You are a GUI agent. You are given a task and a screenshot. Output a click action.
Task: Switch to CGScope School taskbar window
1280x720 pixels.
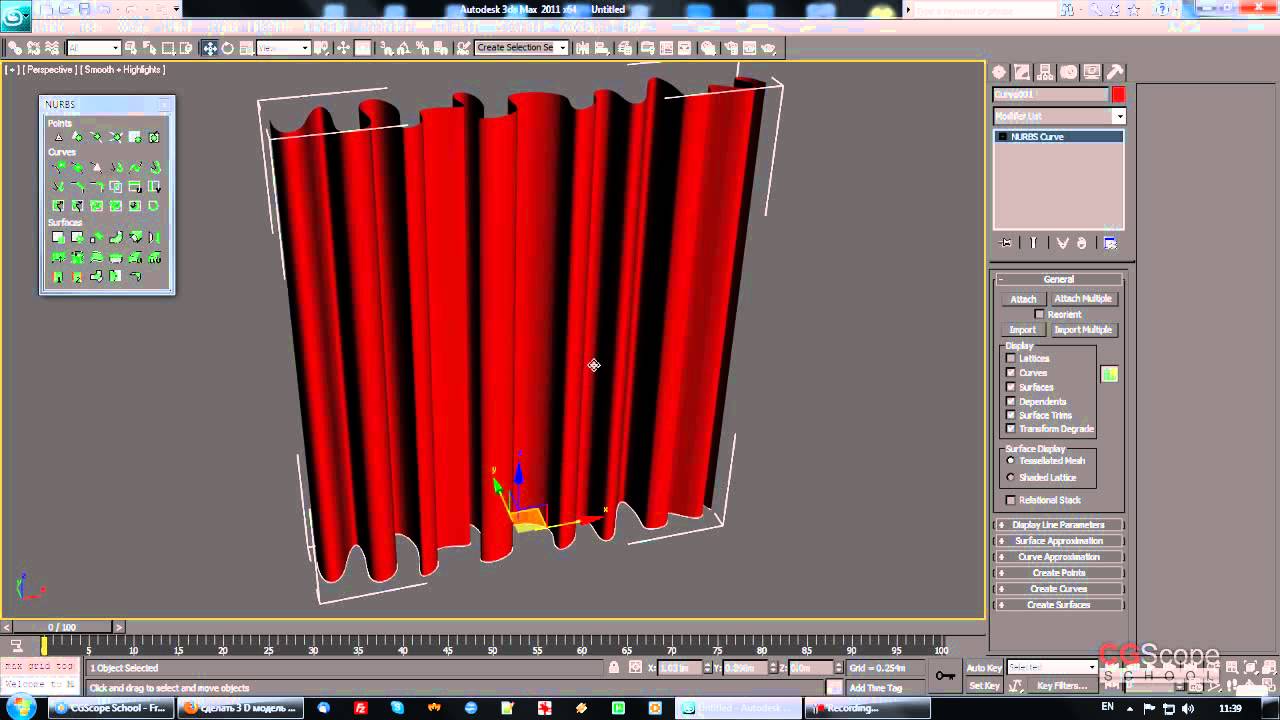coord(109,708)
